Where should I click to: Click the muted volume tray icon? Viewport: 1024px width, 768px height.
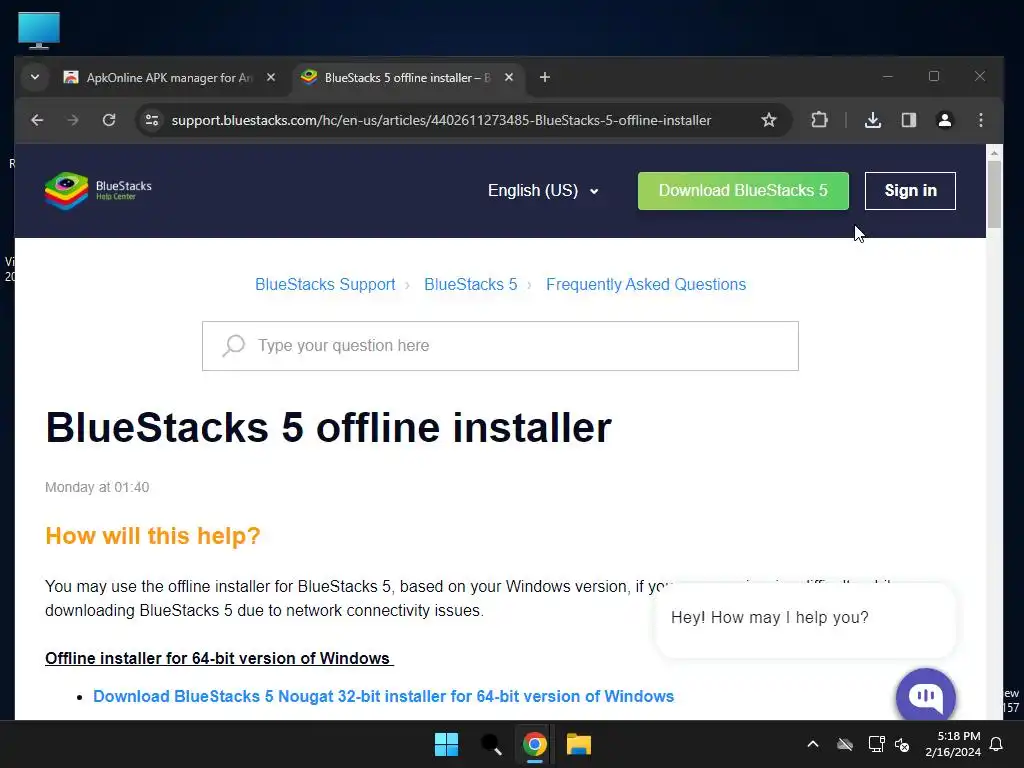902,744
